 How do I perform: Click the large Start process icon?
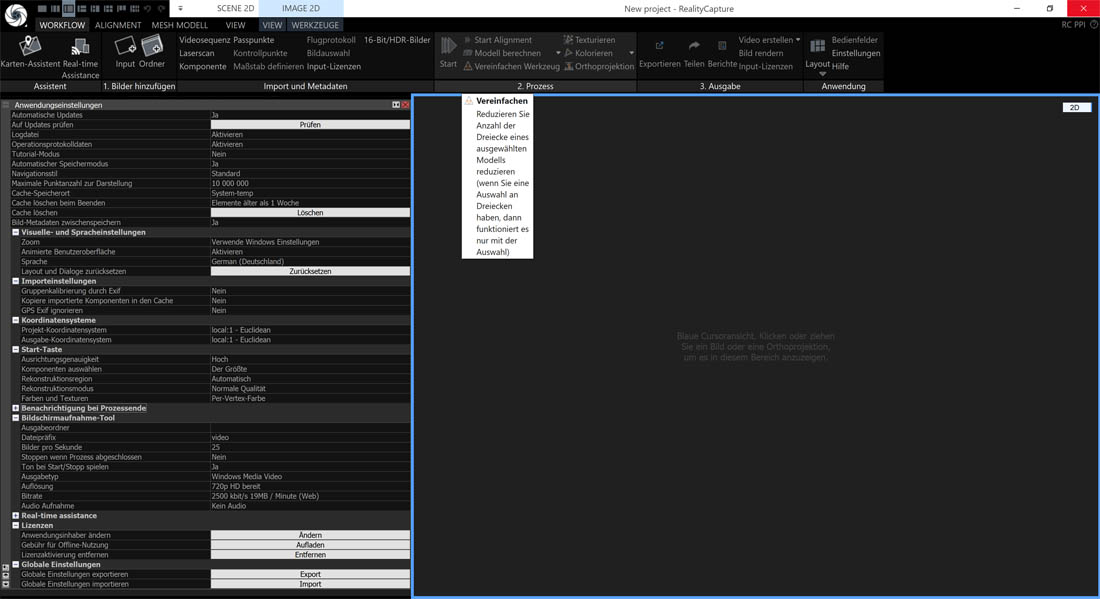click(448, 47)
